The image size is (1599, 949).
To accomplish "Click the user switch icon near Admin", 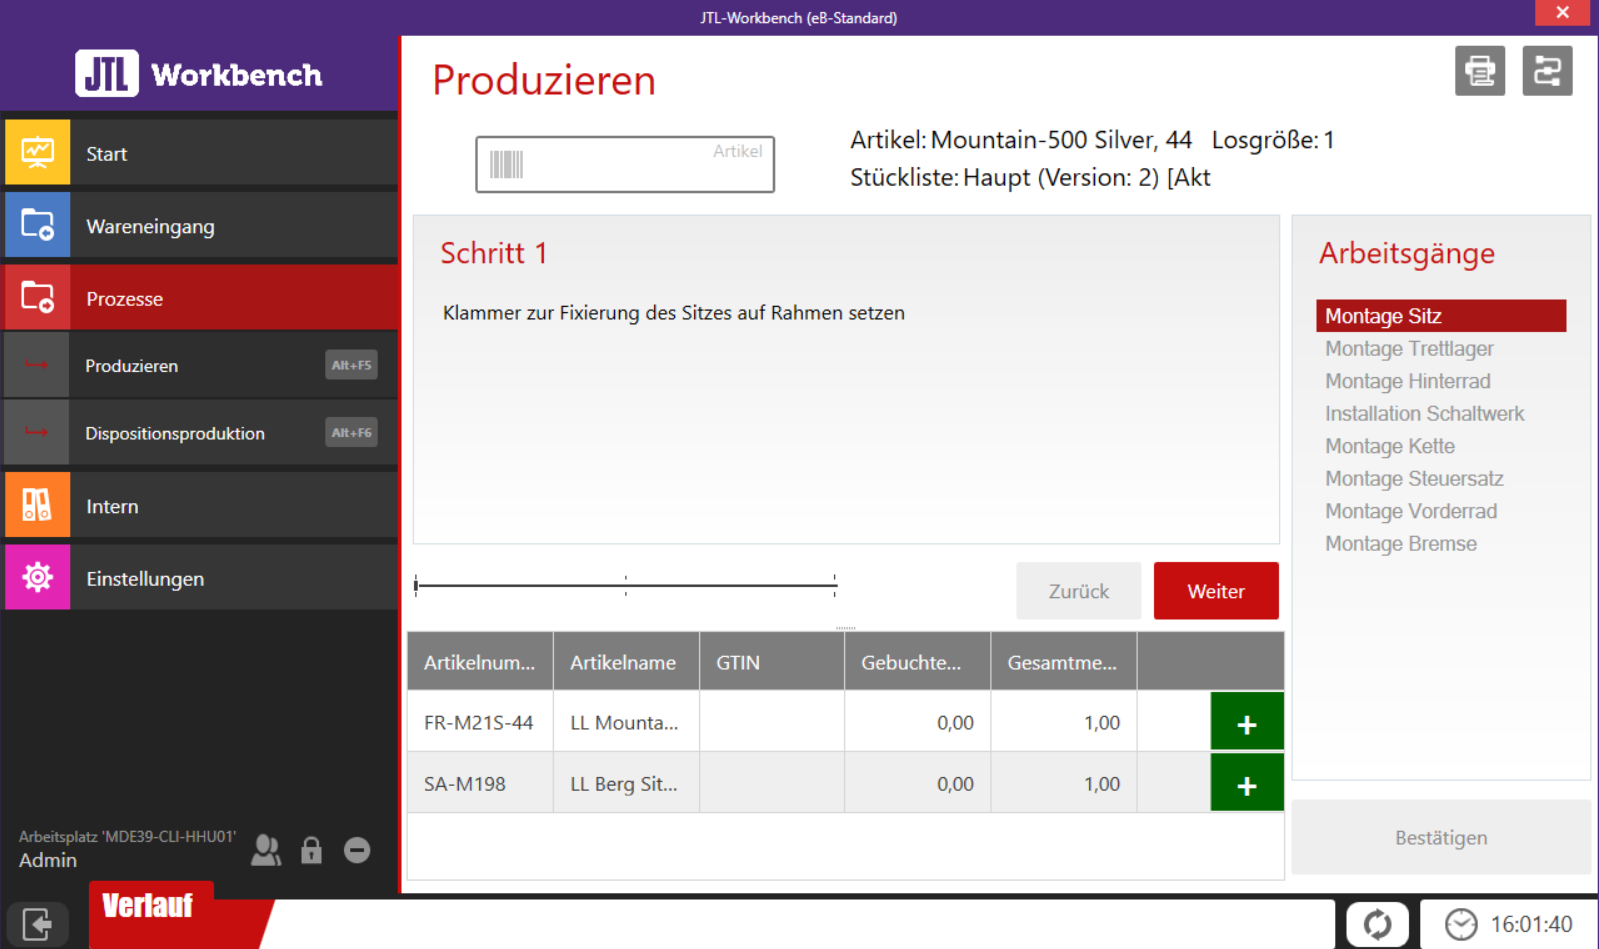I will 266,850.
